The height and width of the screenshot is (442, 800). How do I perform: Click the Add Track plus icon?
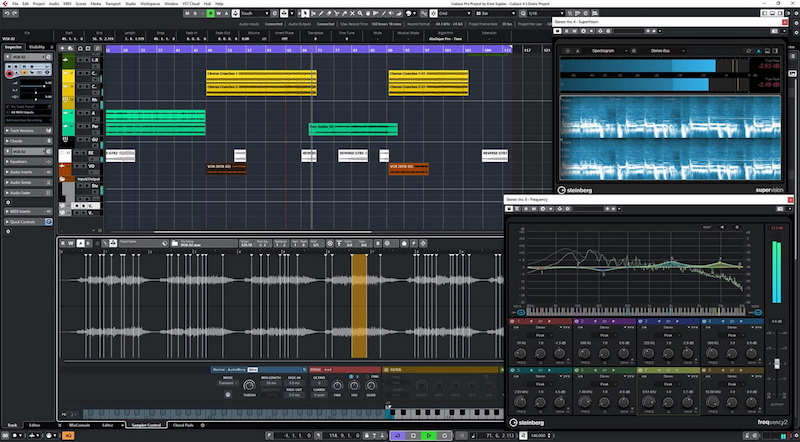pos(64,46)
